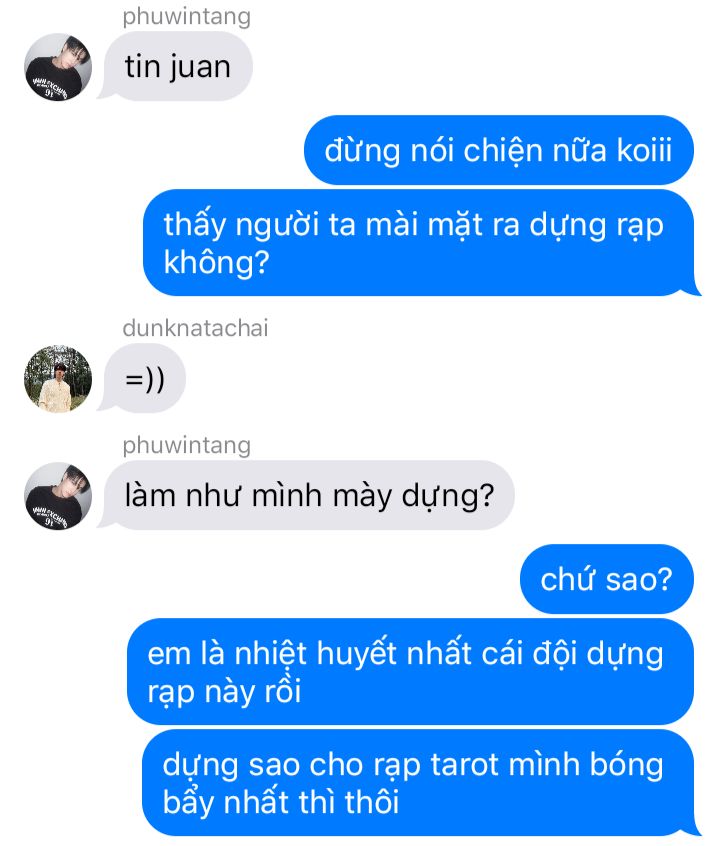This screenshot has width=720, height=846.
Task: Open phuwintang's avatar beside "tin juan"
Action: point(58,67)
